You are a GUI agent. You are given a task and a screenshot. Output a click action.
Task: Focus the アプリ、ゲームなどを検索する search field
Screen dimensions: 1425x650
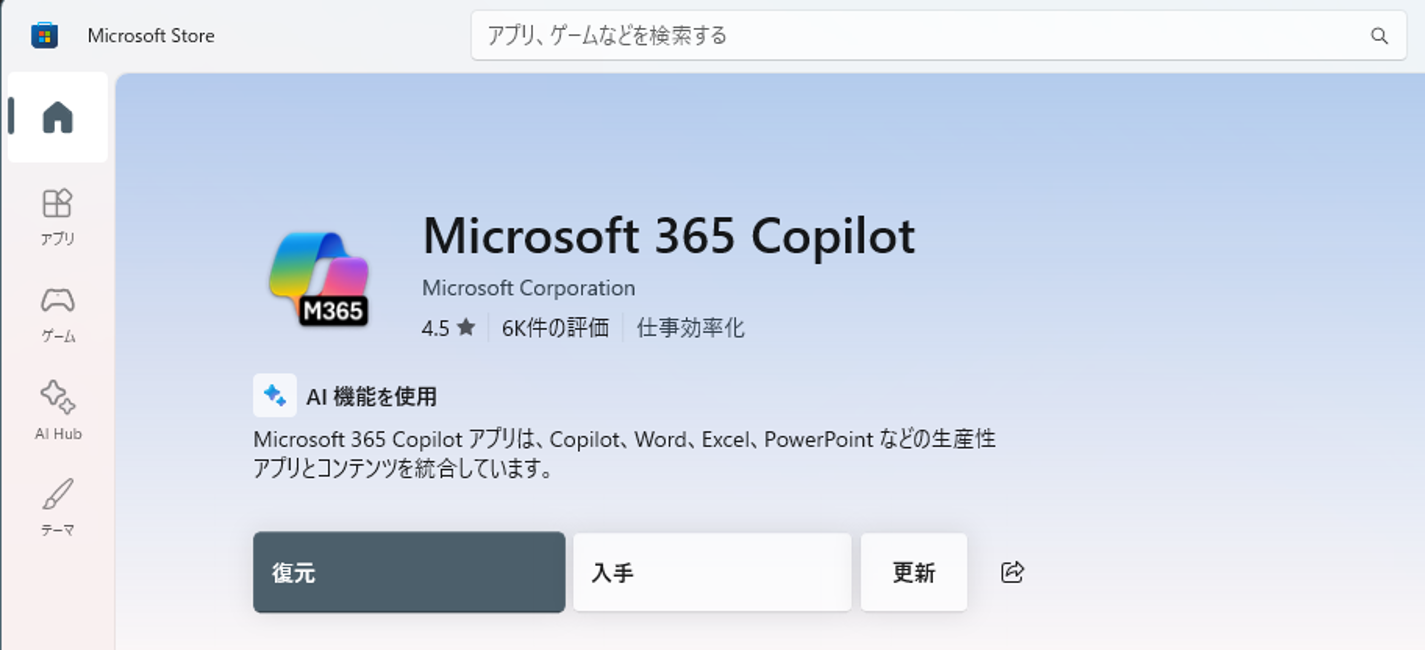[x=938, y=36]
